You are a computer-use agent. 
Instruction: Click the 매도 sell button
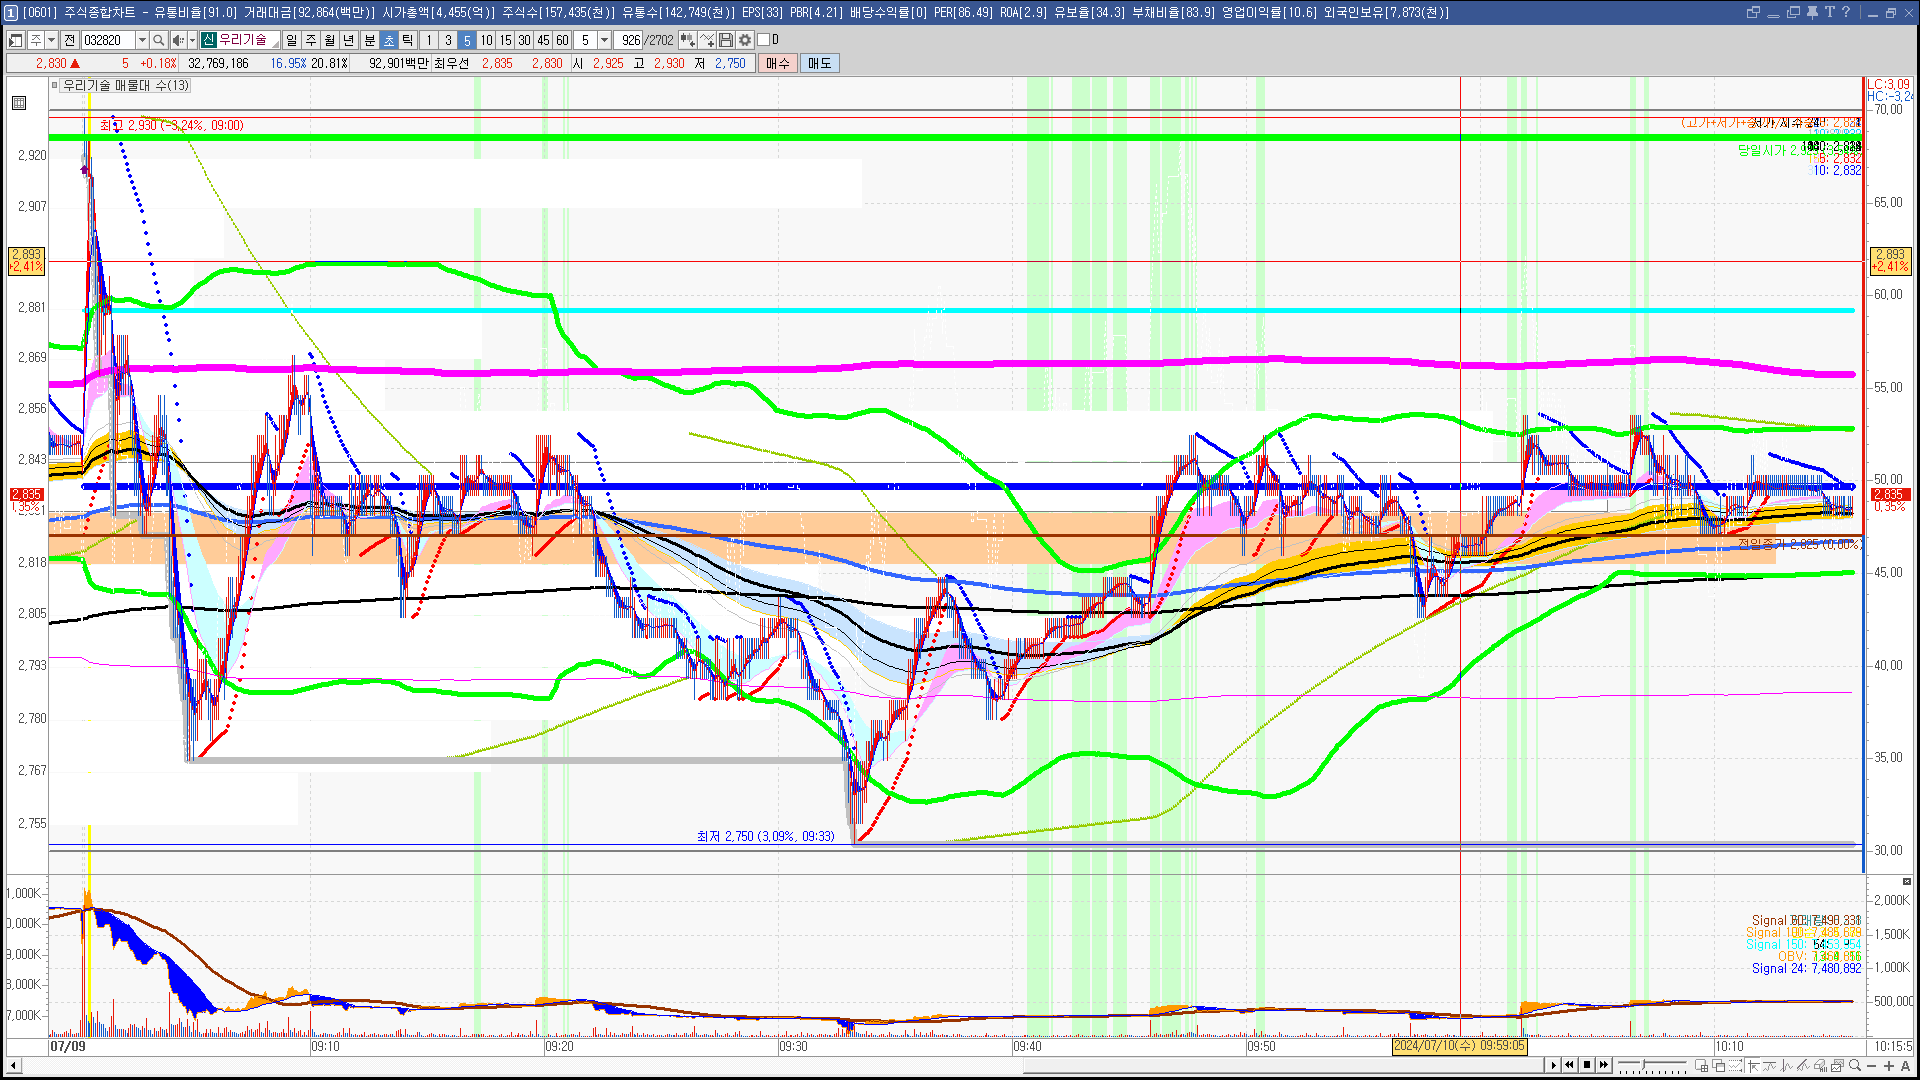819,63
